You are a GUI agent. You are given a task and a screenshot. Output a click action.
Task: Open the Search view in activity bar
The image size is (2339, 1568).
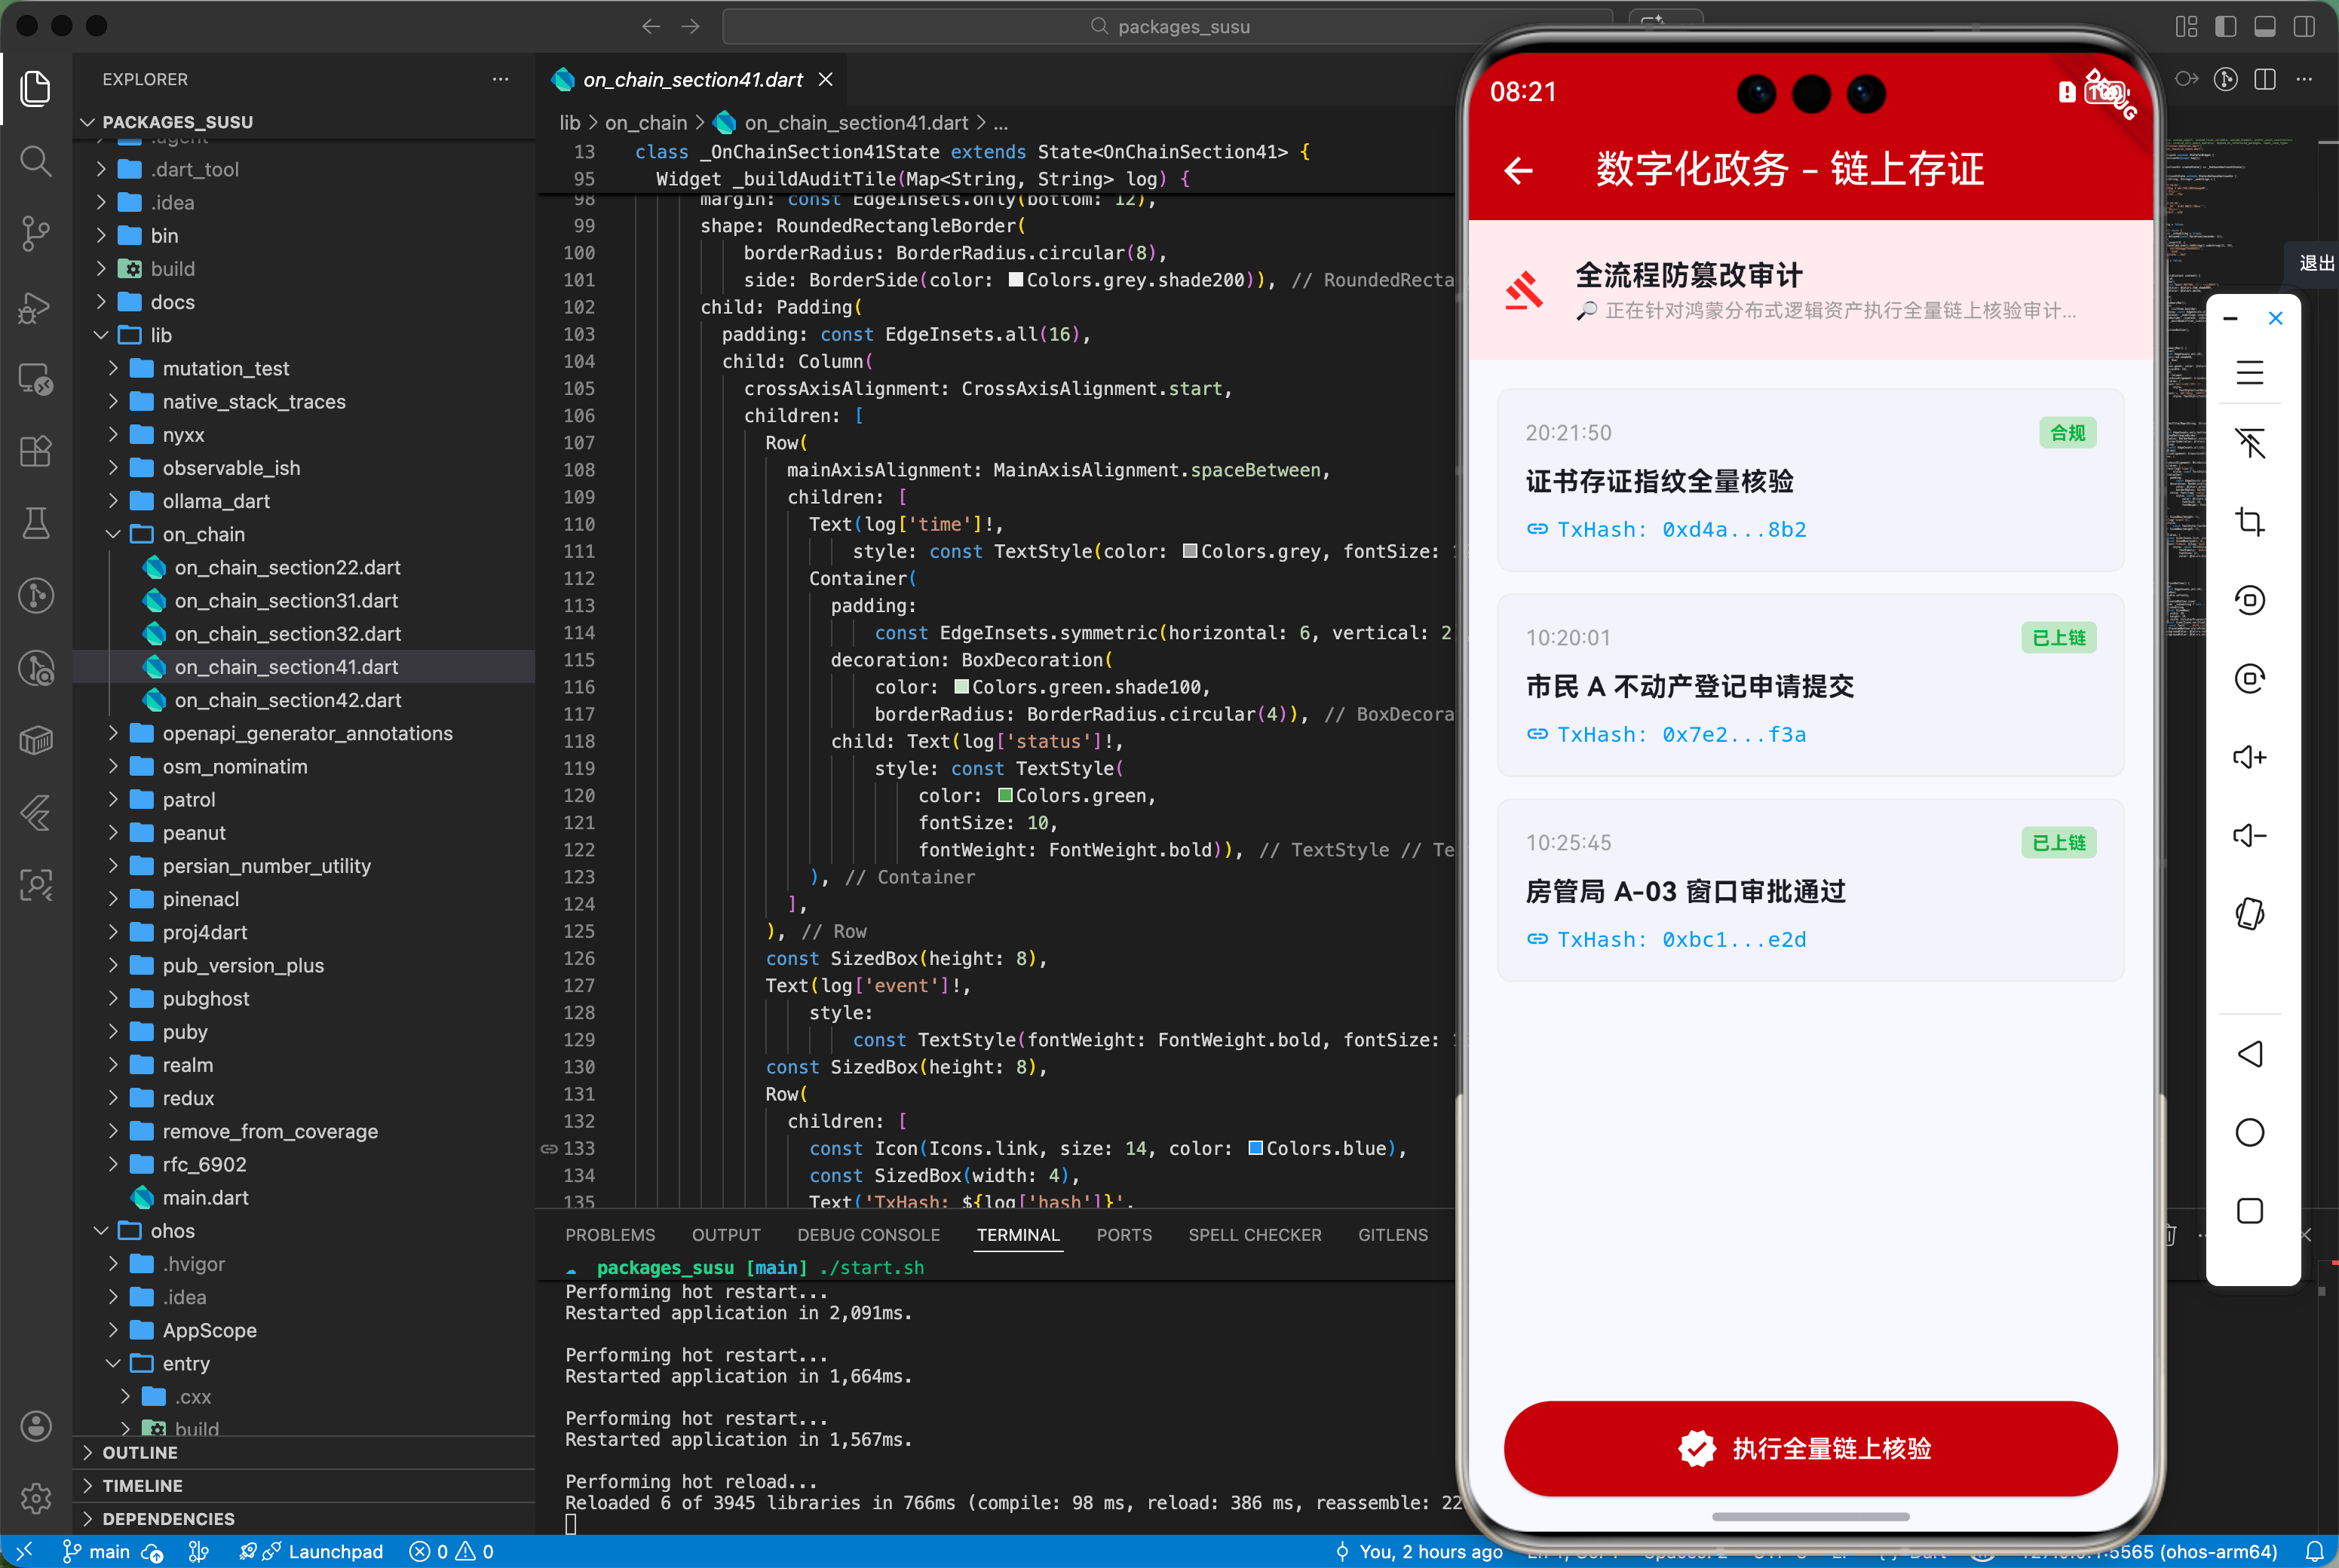pos(36,160)
